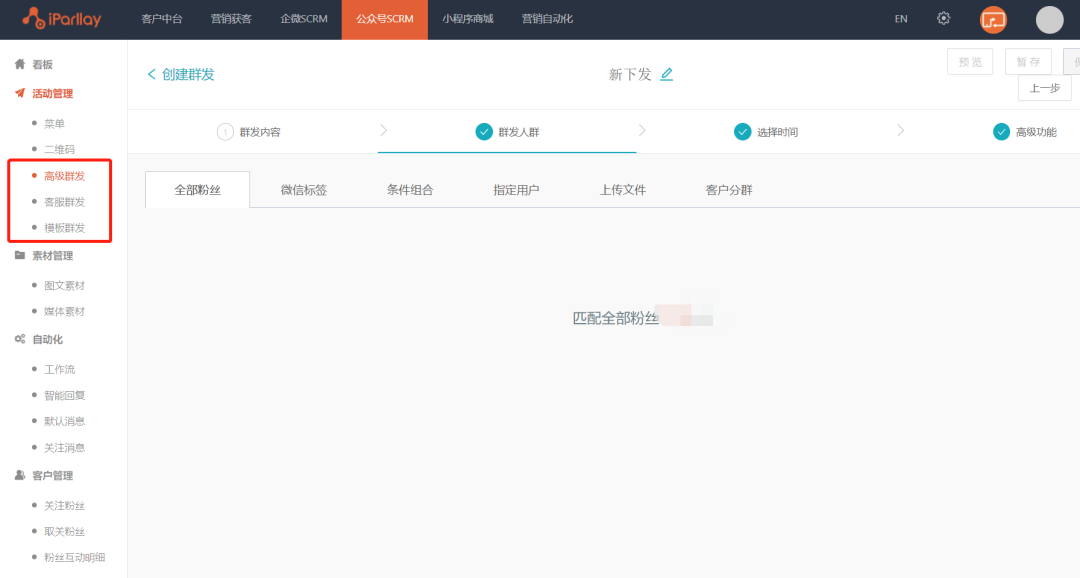Open 企微SCRM in top navigation
1080x578 pixels.
tap(304, 19)
